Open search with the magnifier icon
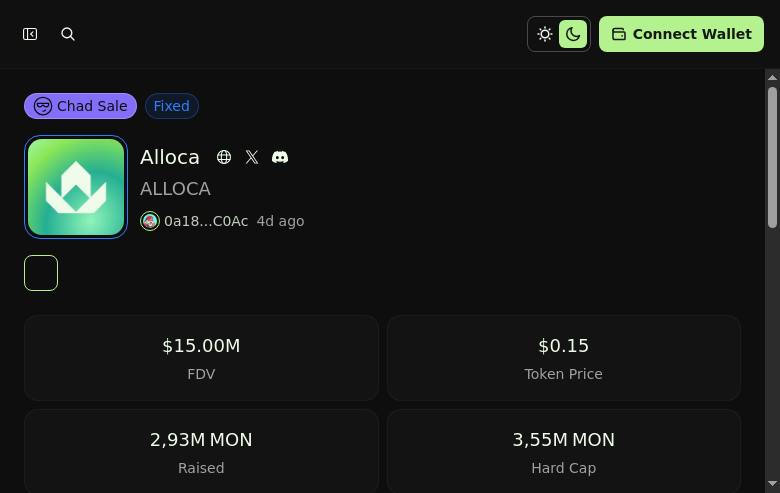This screenshot has width=780, height=493. tap(68, 34)
